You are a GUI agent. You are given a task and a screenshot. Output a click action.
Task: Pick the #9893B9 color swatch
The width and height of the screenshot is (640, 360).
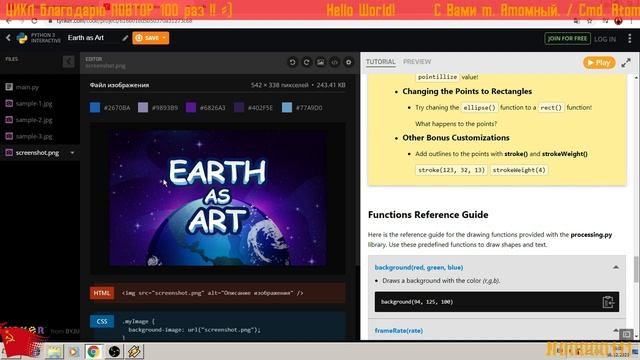pyautogui.click(x=143, y=107)
